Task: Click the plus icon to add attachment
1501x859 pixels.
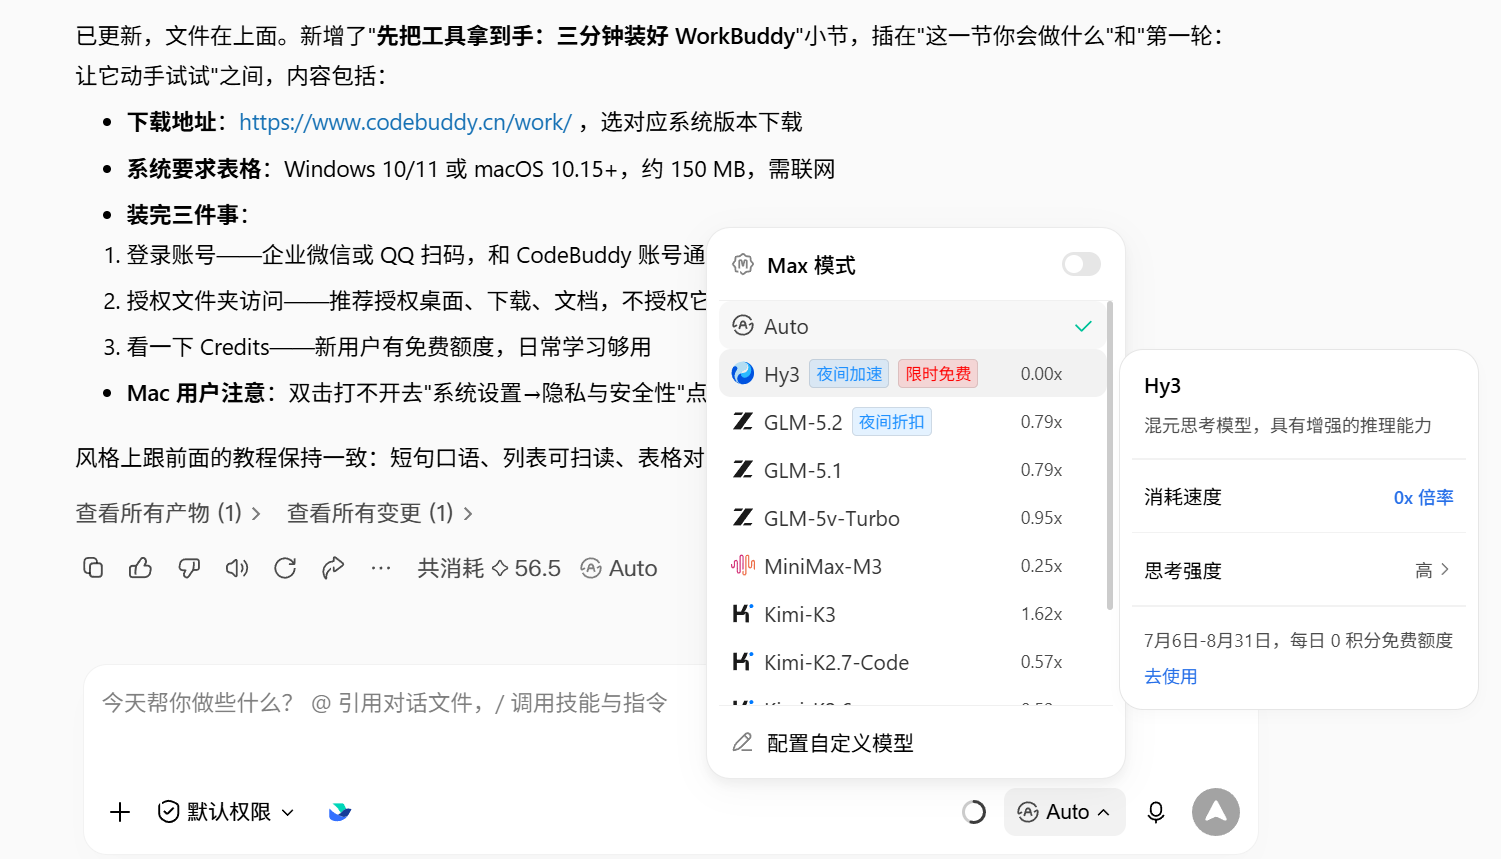Action: coord(120,812)
